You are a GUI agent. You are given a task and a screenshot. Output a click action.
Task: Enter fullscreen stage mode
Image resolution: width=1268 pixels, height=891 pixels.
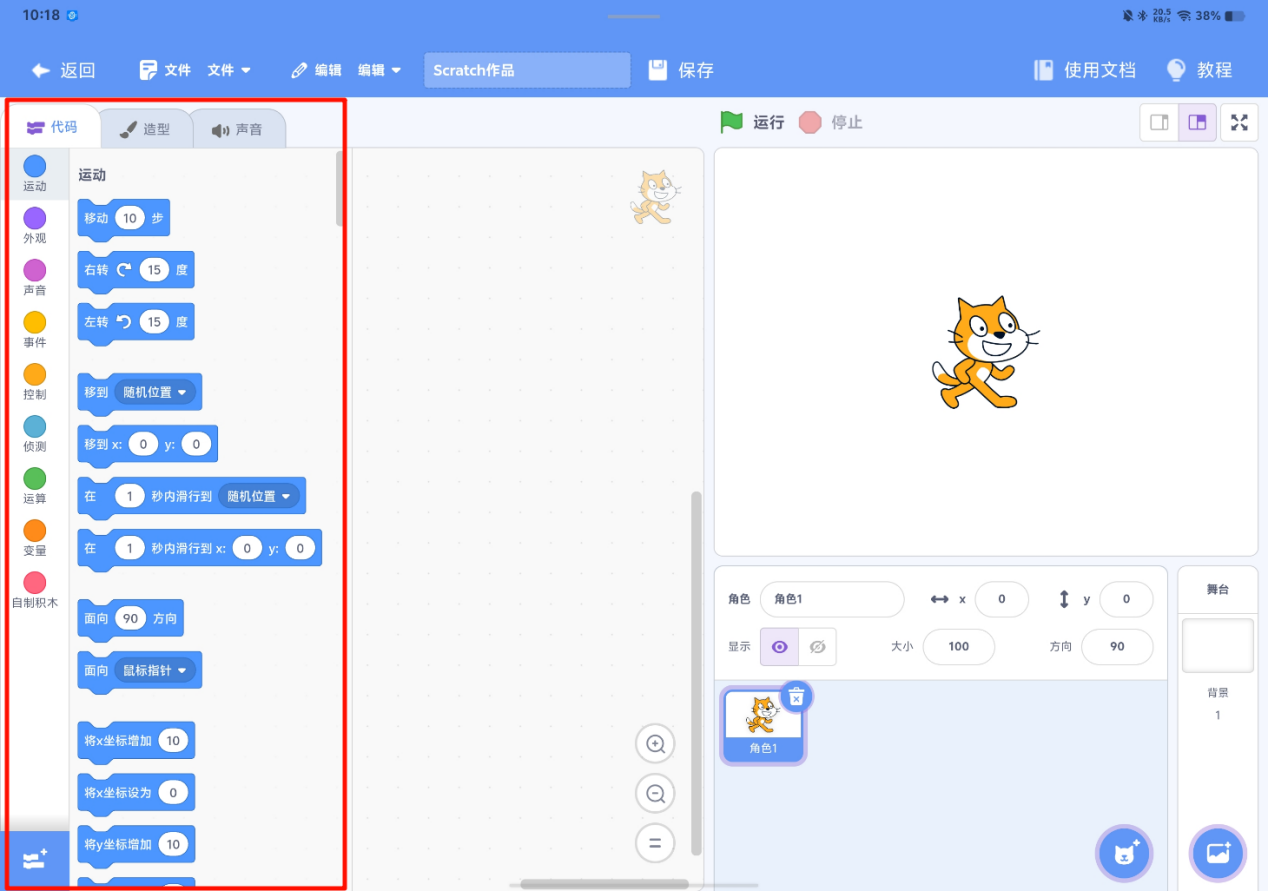point(1239,122)
